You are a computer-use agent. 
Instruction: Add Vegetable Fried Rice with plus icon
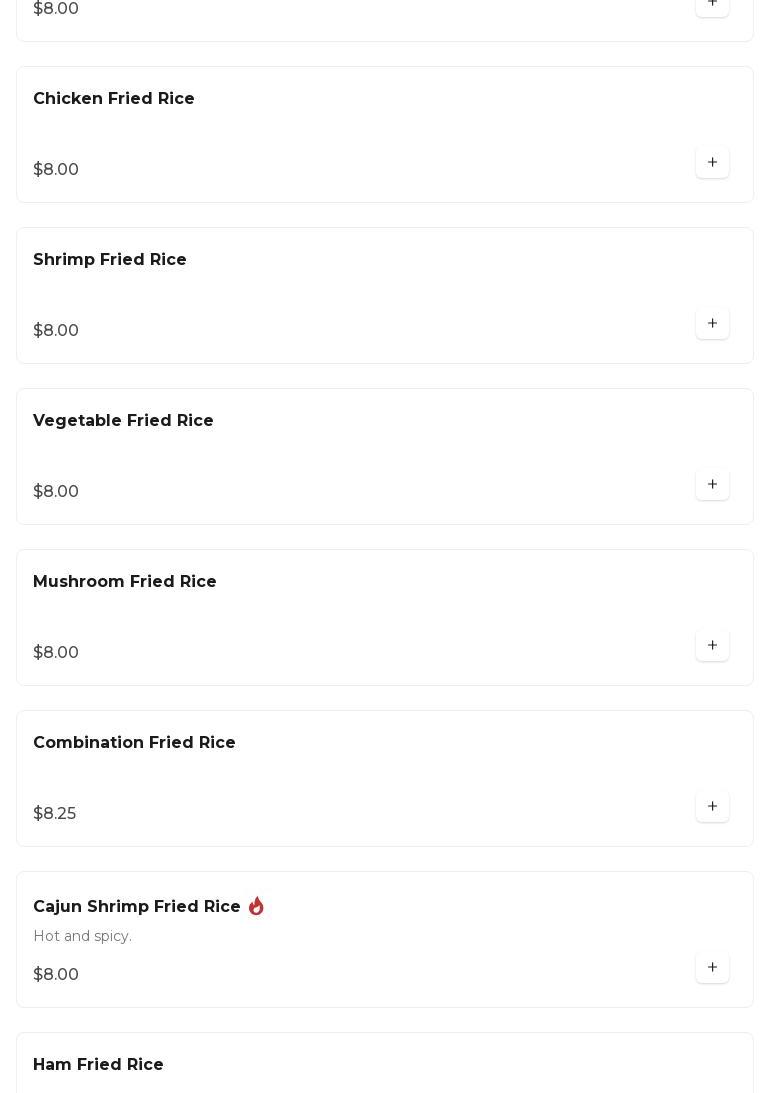[712, 485]
